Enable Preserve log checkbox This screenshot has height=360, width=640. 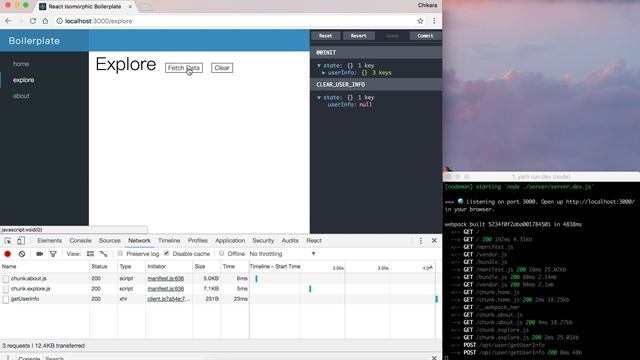pyautogui.click(x=120, y=253)
